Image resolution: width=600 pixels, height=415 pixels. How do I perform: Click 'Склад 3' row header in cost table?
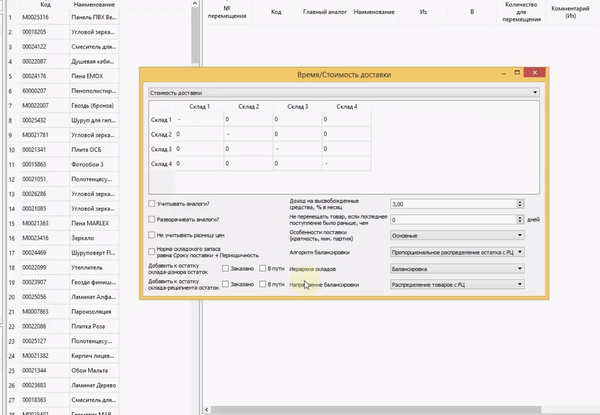click(x=161, y=149)
